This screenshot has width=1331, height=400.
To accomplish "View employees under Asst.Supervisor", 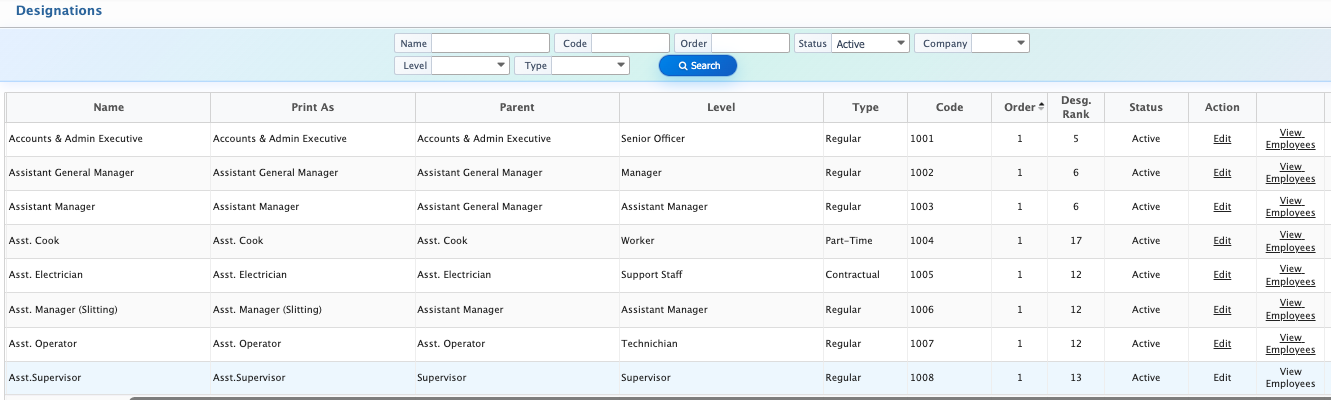I will point(1290,377).
